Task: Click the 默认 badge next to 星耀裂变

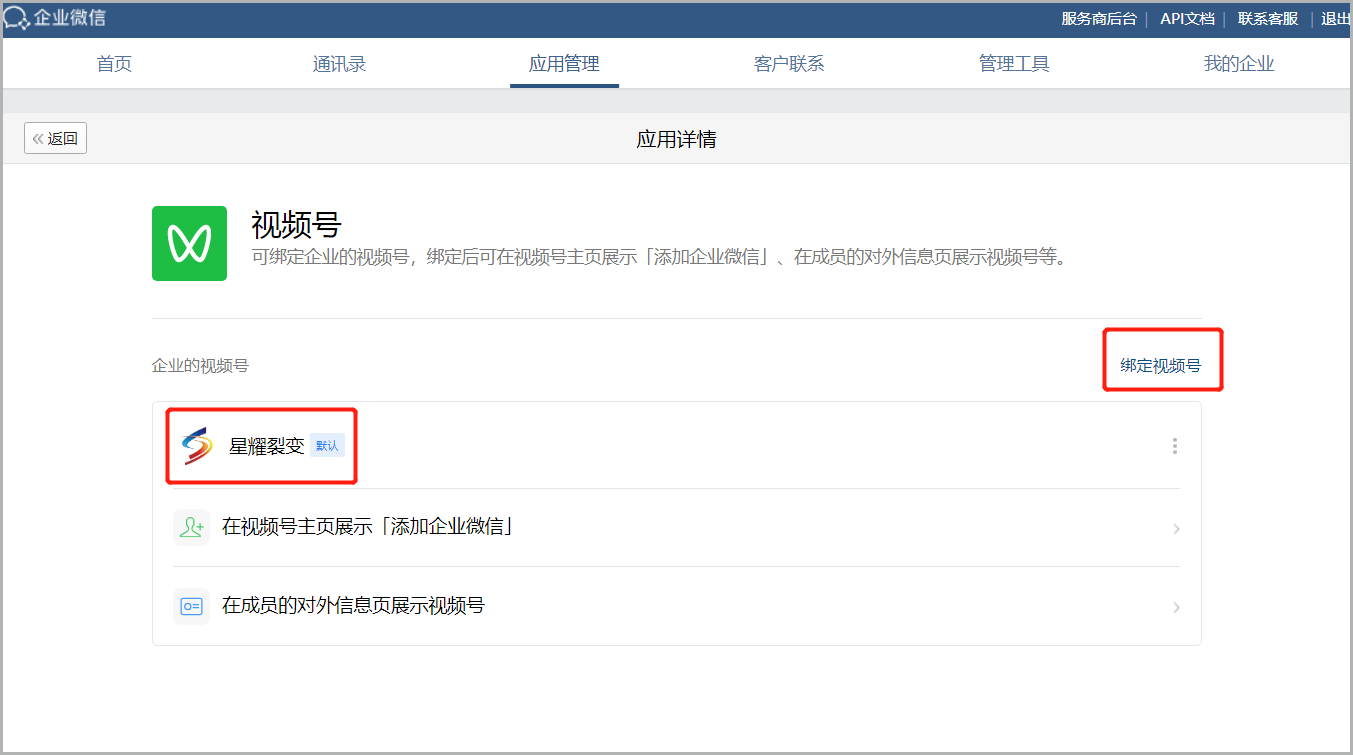Action: click(x=327, y=446)
